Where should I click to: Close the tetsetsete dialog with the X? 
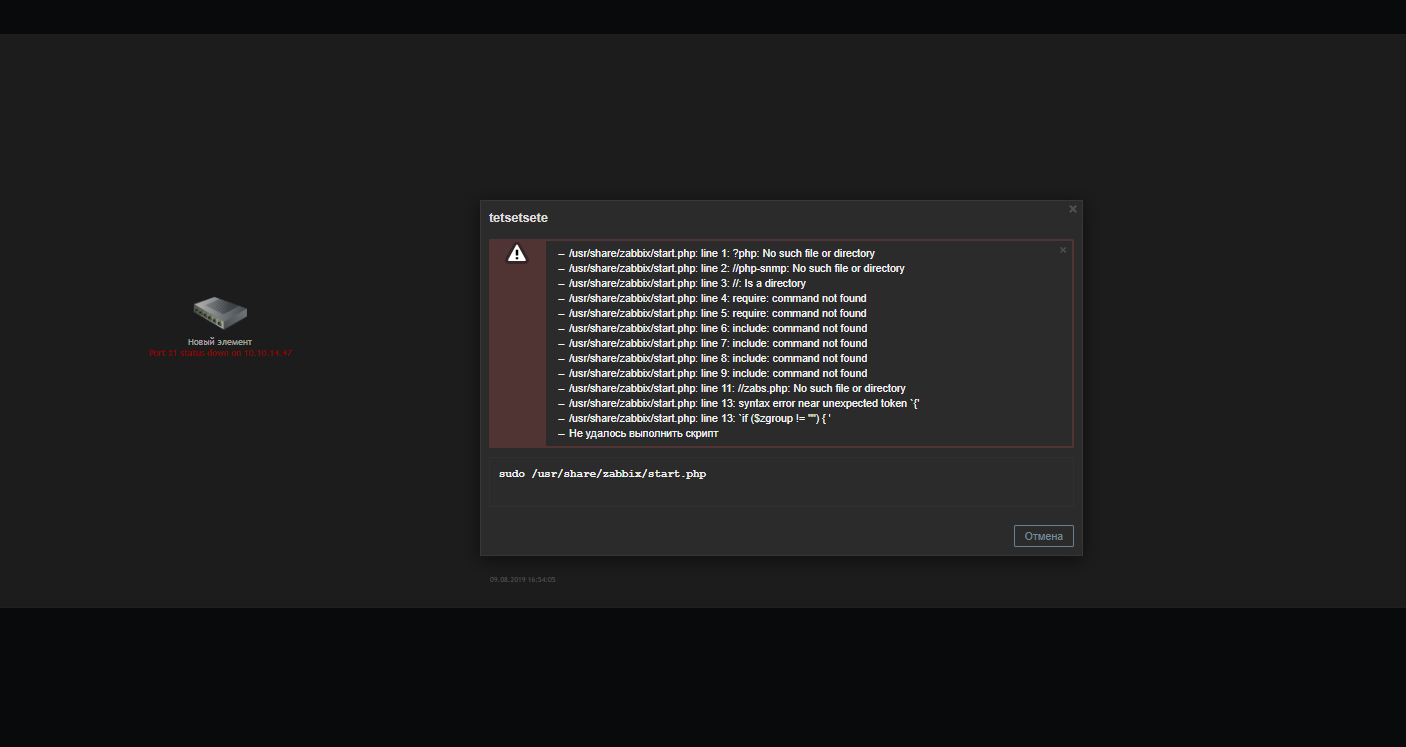click(x=1073, y=209)
